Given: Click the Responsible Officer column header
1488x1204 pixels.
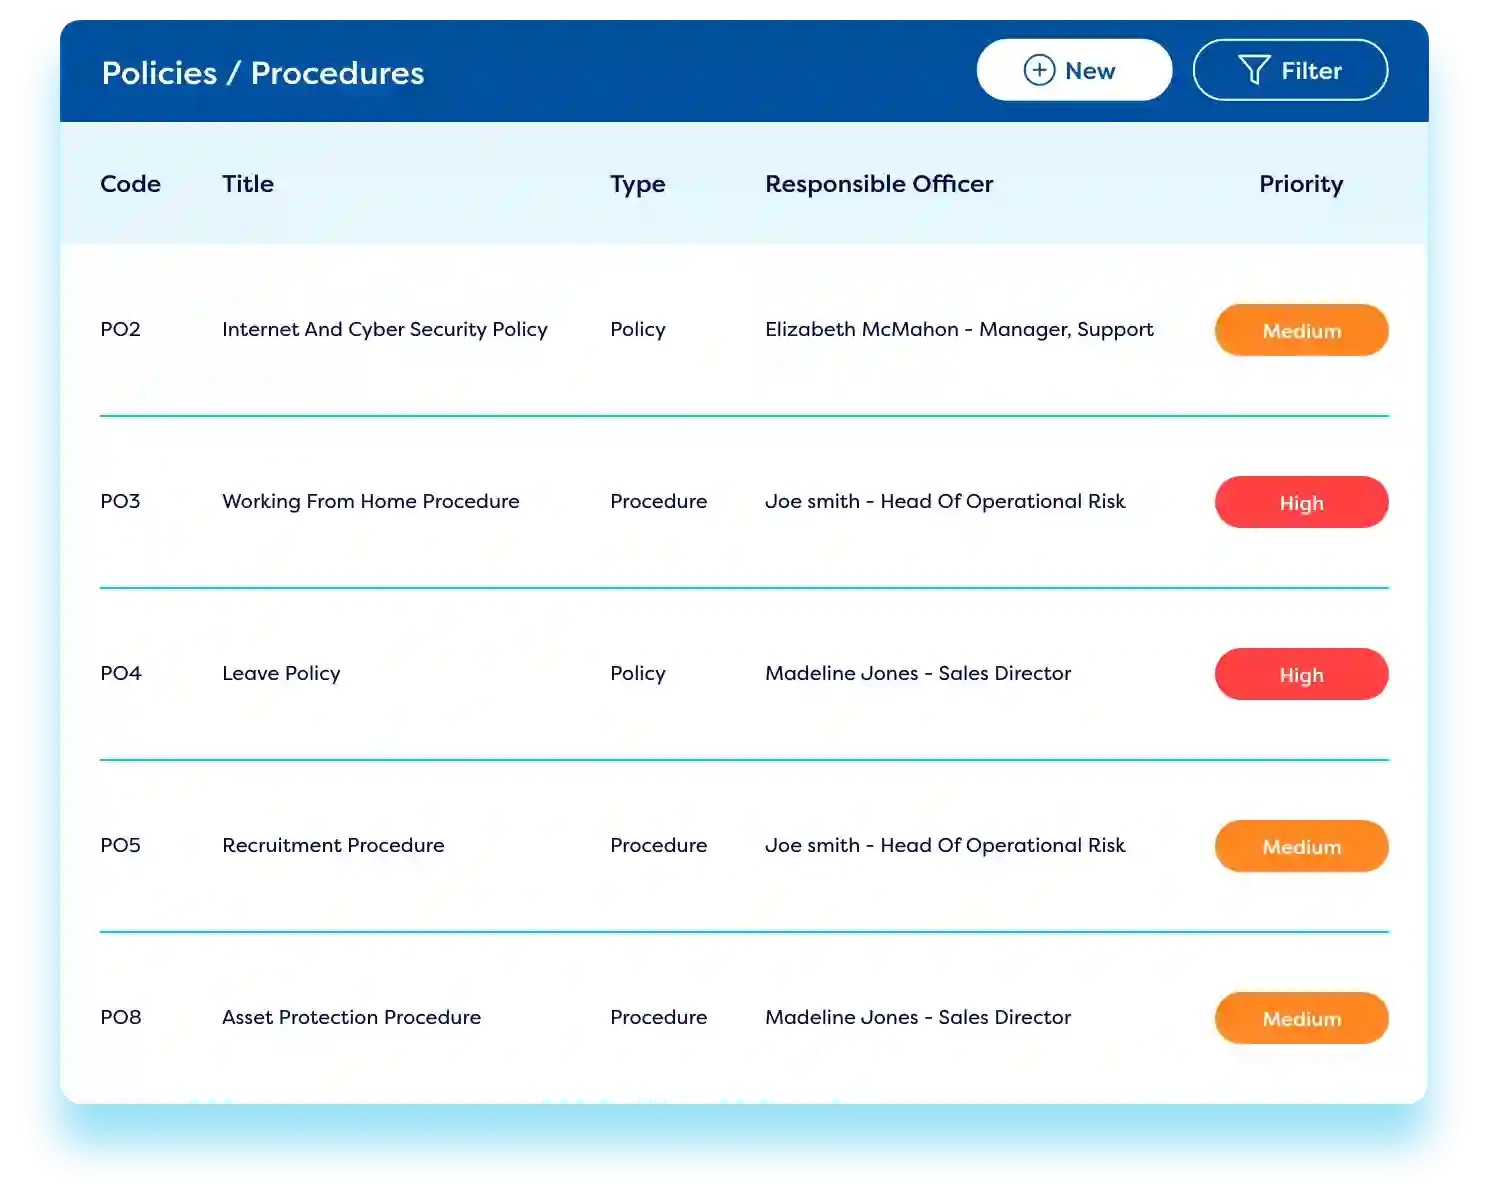Looking at the screenshot, I should point(879,184).
